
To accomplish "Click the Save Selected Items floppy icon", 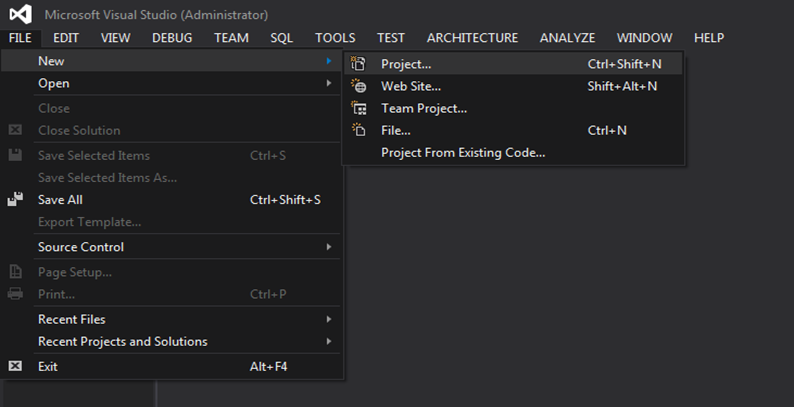I will pyautogui.click(x=15, y=155).
